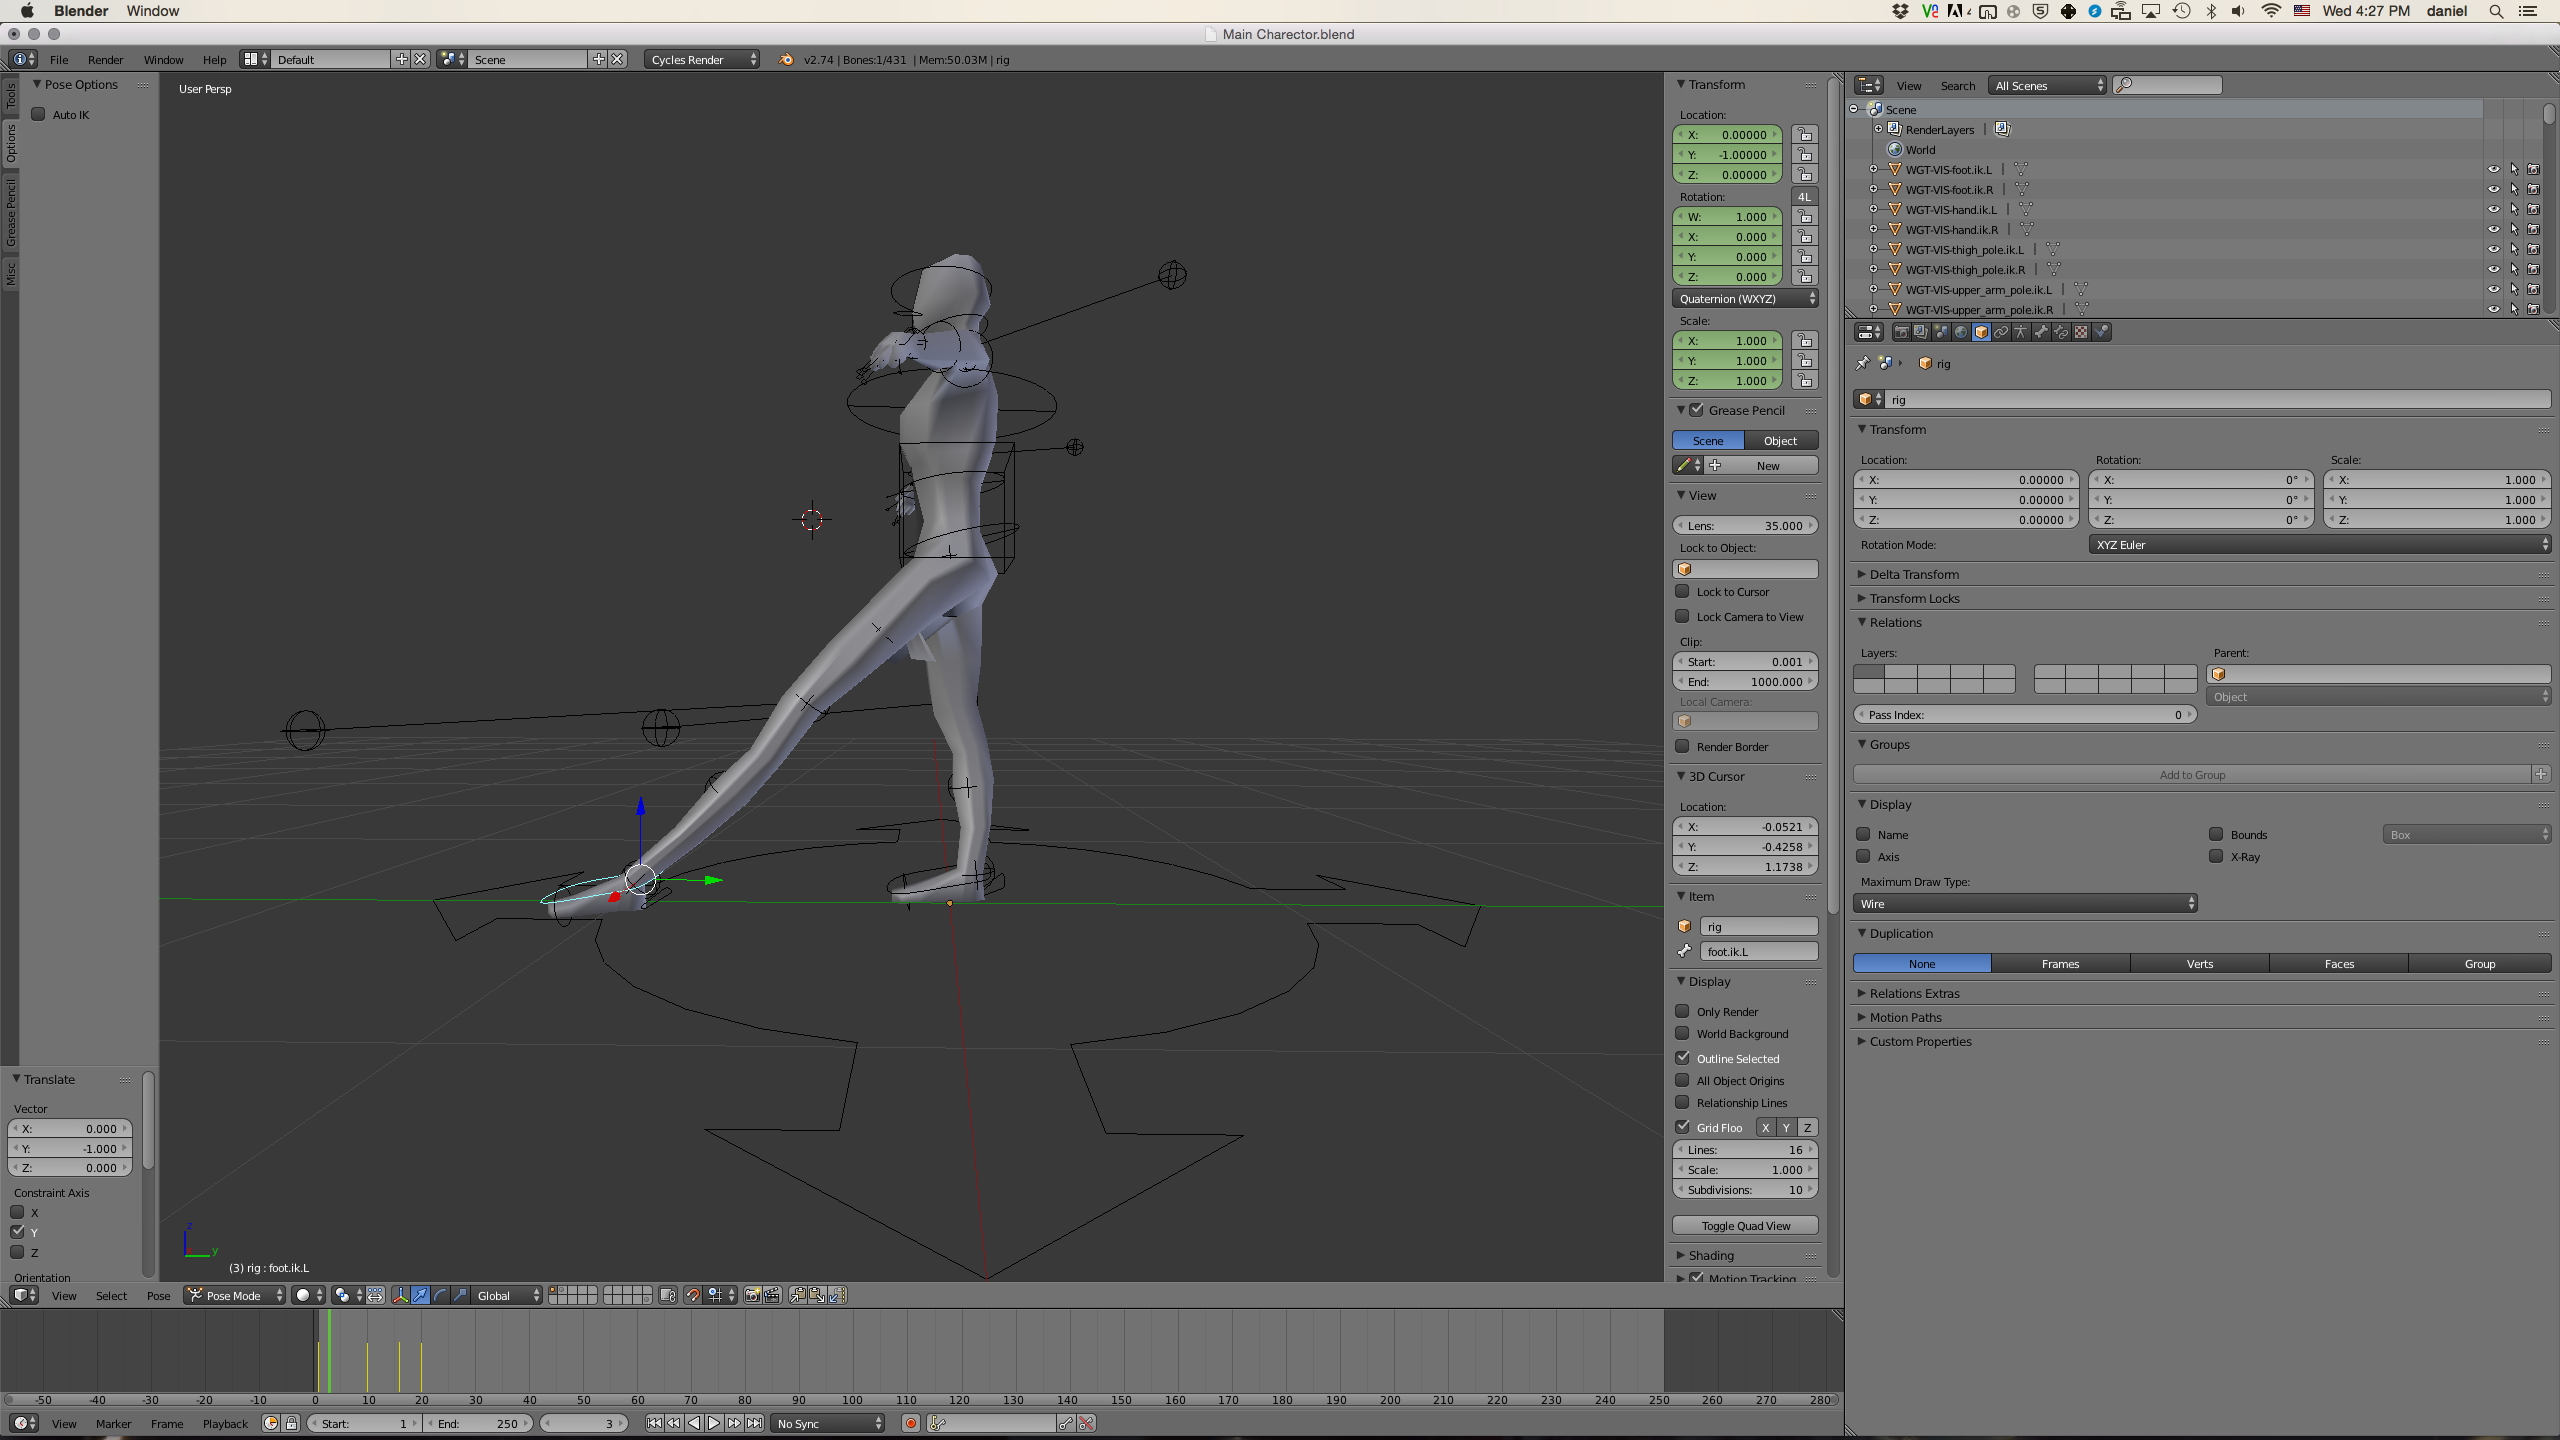The width and height of the screenshot is (2560, 1440).
Task: Play animation in reverse in timeline
Action: [x=694, y=1423]
